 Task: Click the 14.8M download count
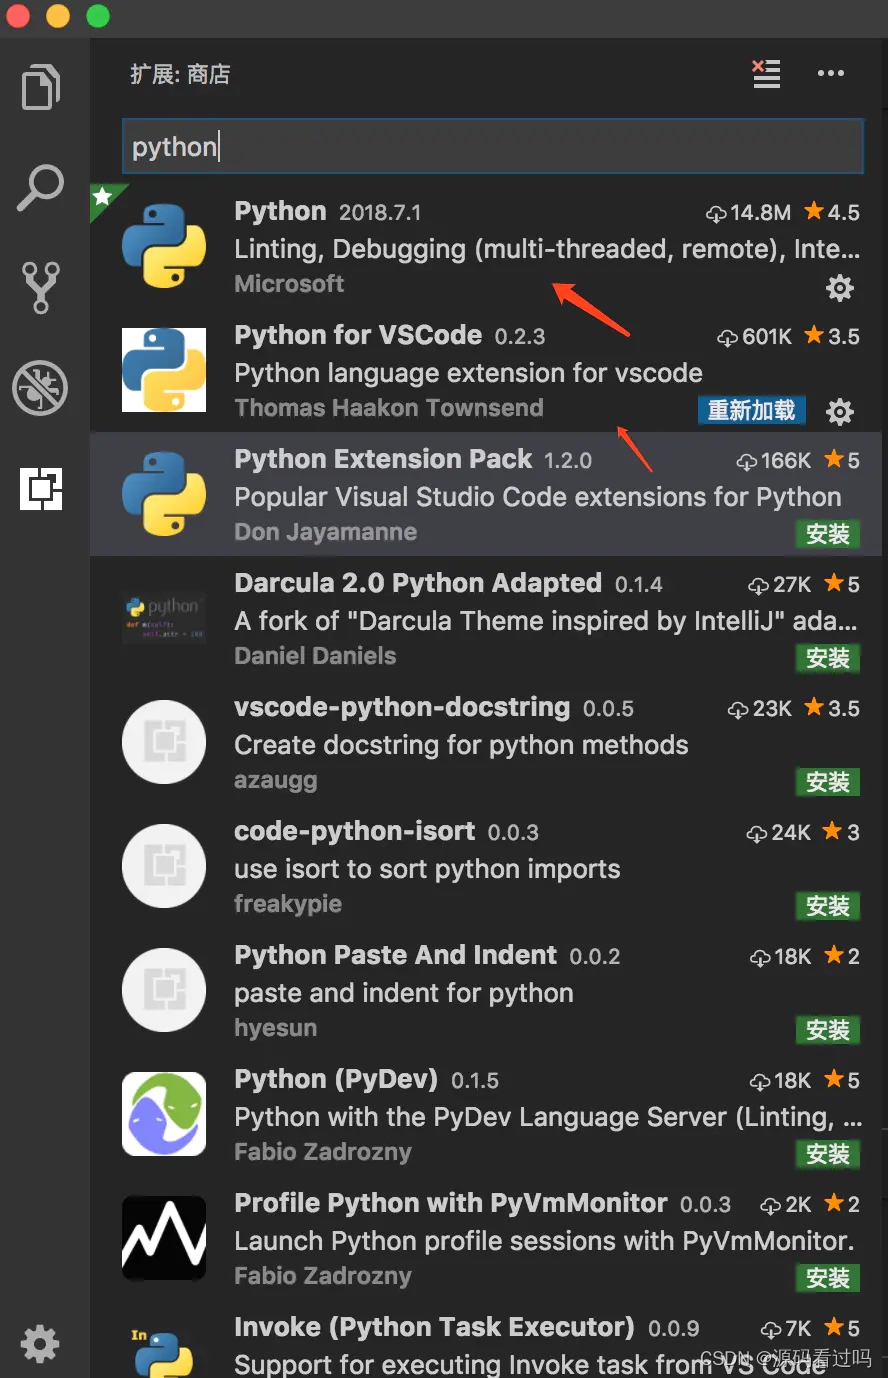(x=749, y=212)
